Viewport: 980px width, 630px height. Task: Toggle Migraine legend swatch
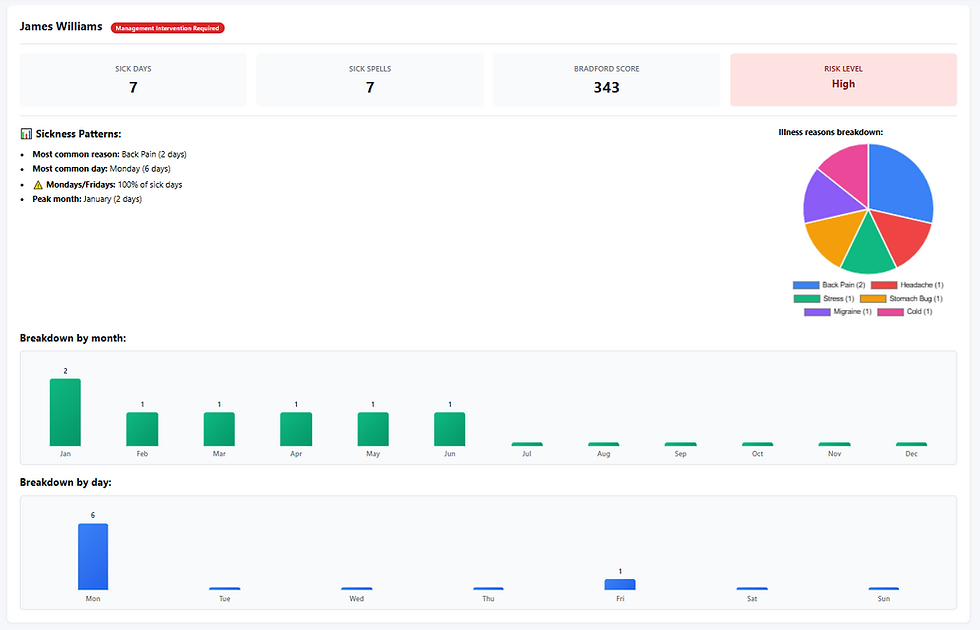(817, 312)
